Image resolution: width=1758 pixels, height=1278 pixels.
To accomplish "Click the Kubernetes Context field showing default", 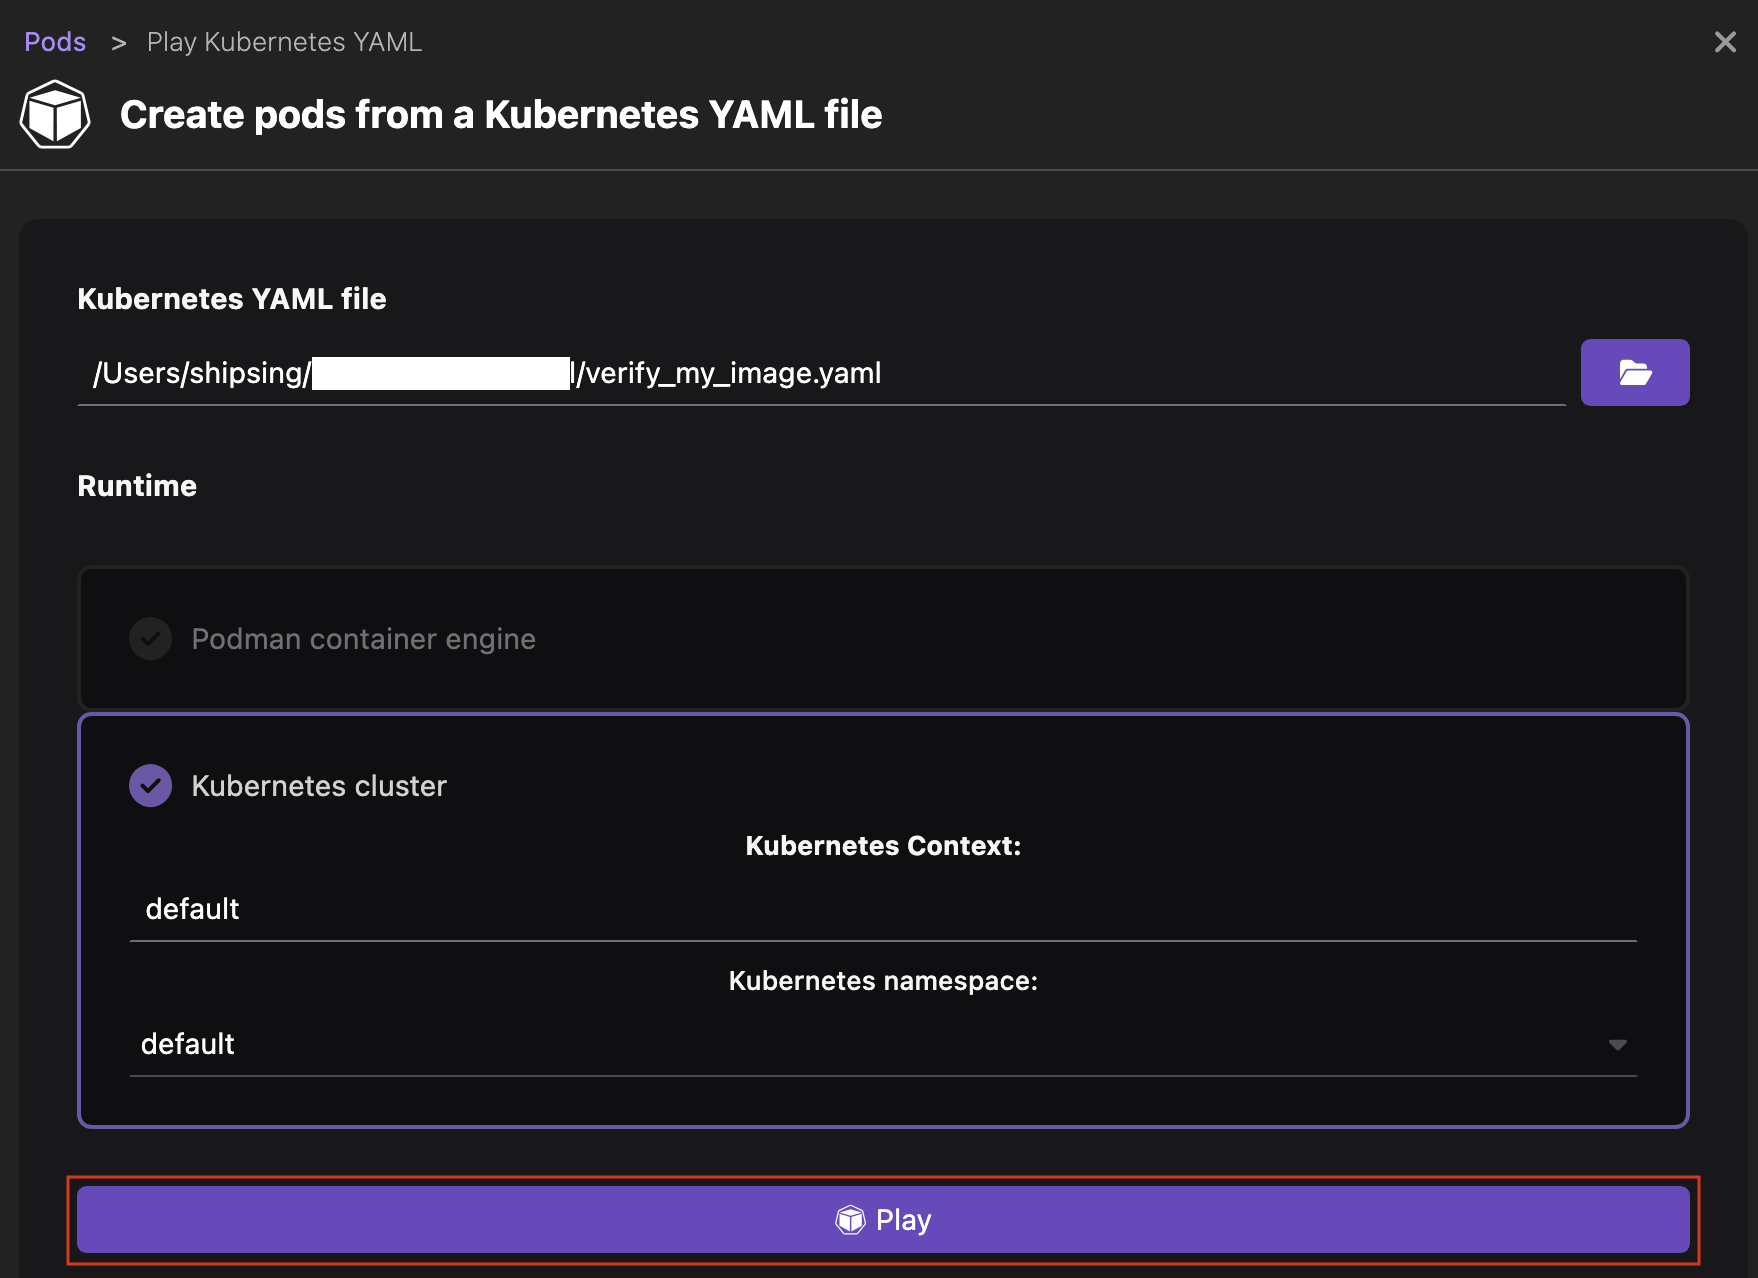I will click(x=880, y=908).
